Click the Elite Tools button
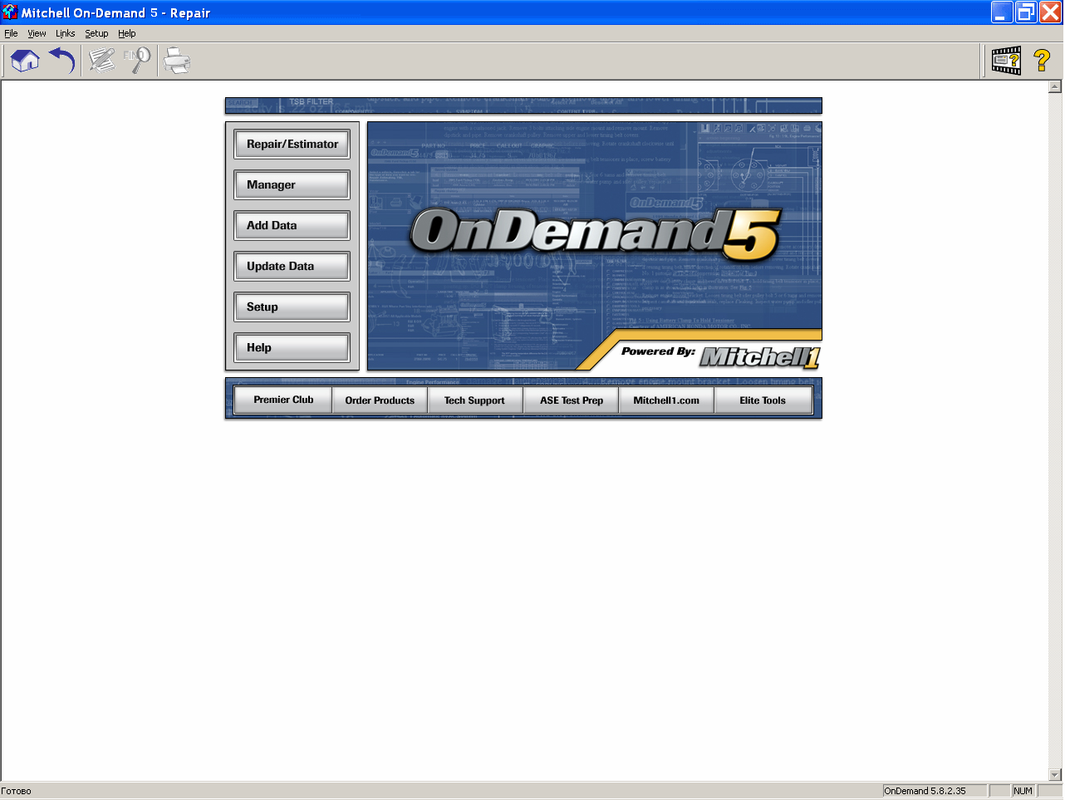 [x=763, y=400]
